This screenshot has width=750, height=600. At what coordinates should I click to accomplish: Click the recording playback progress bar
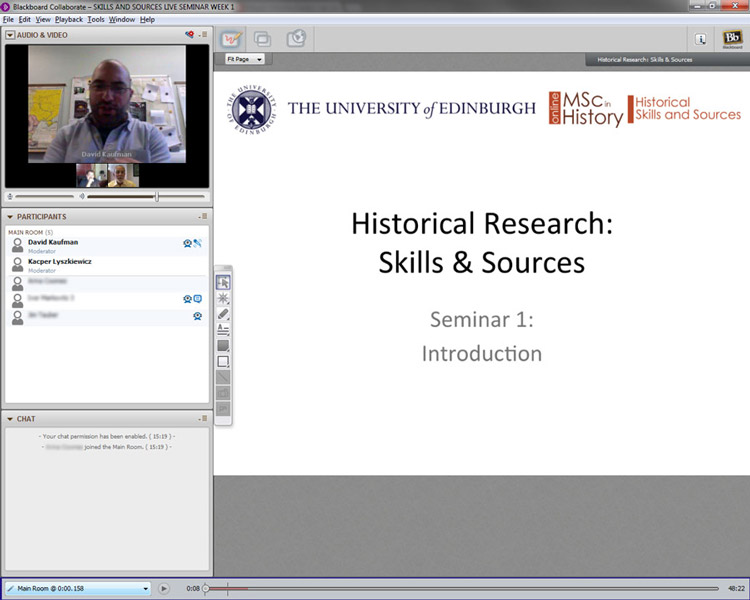(x=462, y=589)
